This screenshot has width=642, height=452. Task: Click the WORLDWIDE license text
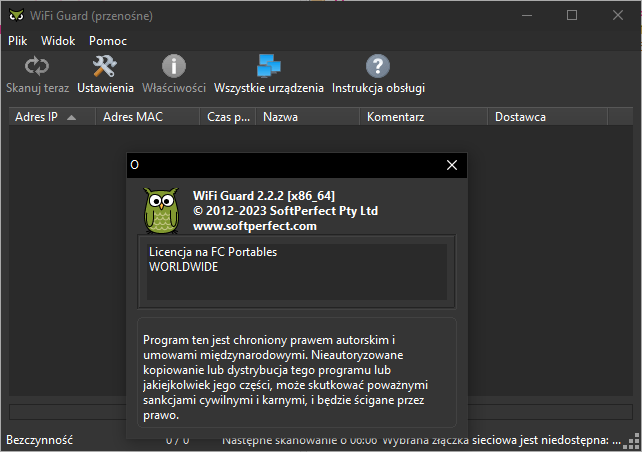tap(183, 267)
